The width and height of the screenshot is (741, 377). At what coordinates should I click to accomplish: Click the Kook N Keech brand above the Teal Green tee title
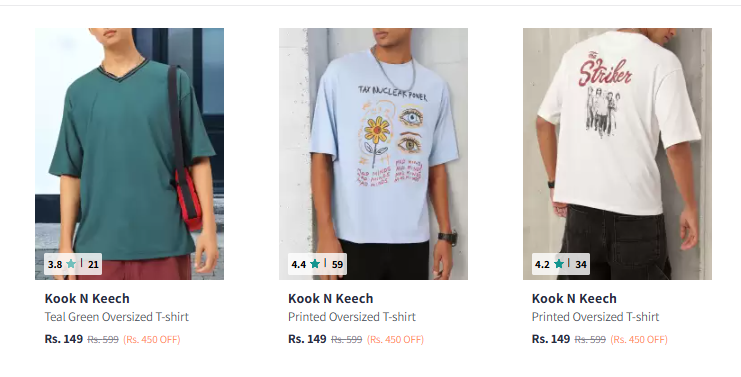87,299
